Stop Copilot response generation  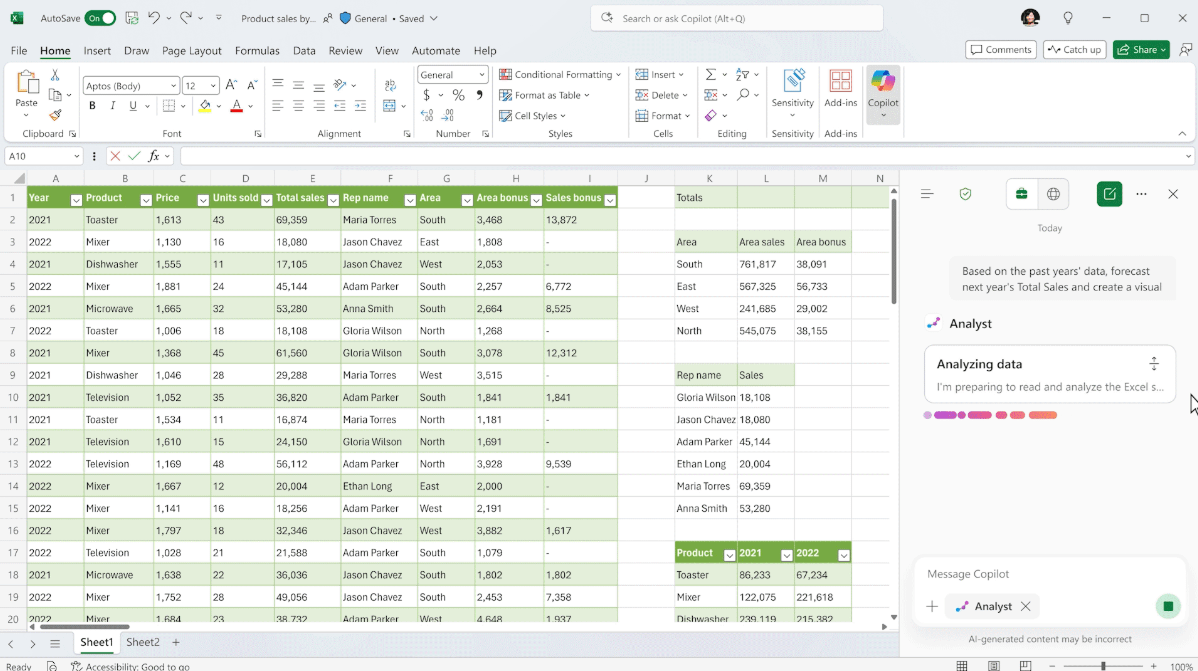[x=1167, y=606]
